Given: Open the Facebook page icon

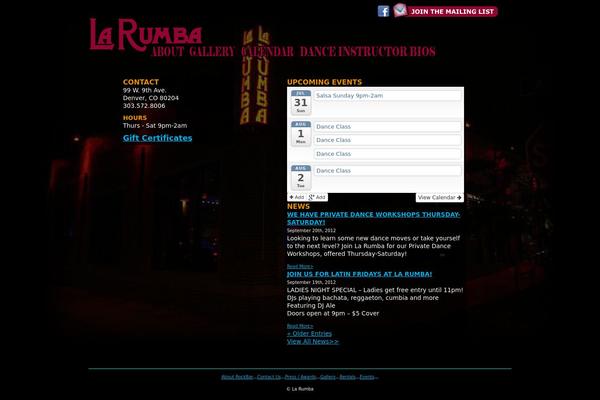Looking at the screenshot, I should coord(383,11).
